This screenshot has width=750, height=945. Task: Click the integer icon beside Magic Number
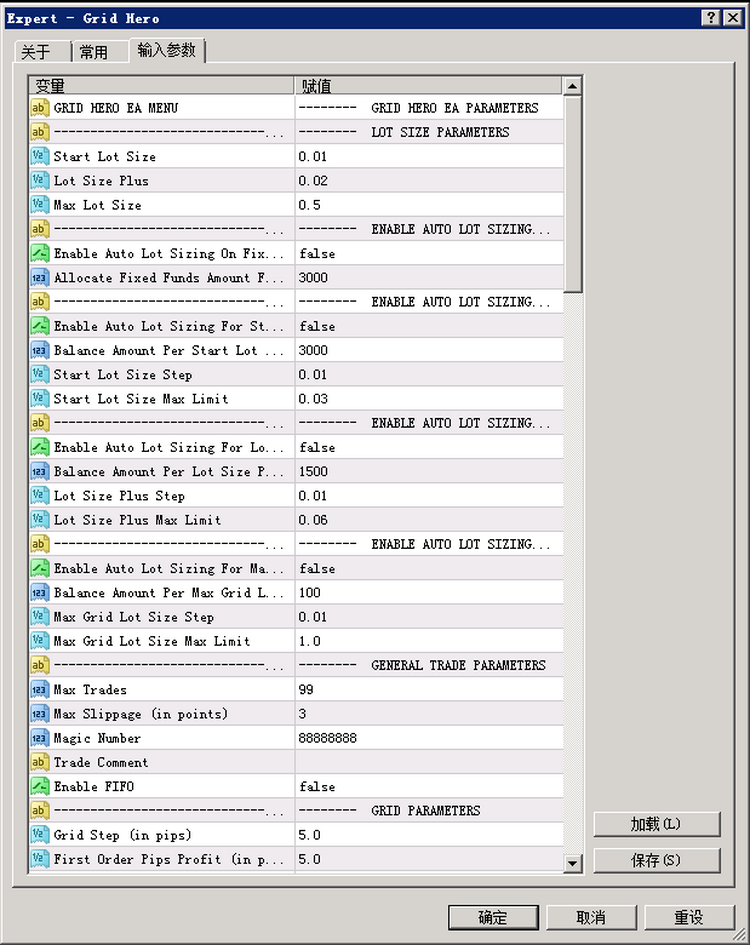pyautogui.click(x=39, y=738)
